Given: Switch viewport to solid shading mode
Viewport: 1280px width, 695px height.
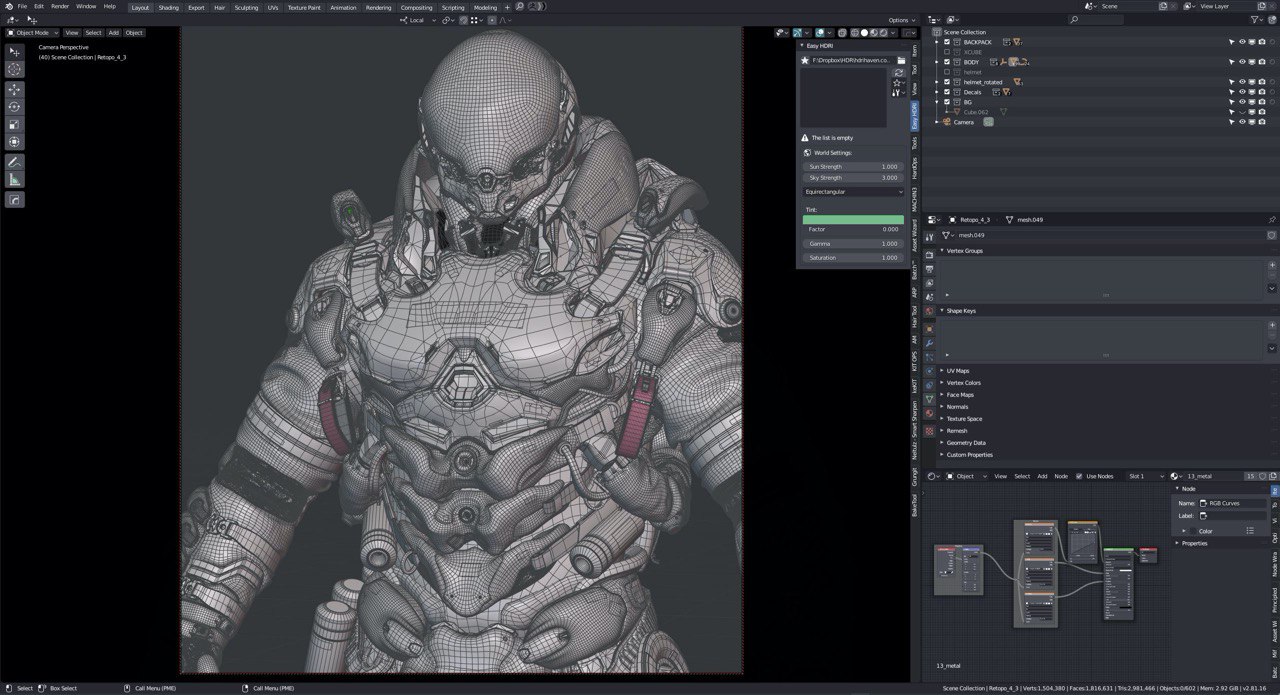Looking at the screenshot, I should (x=864, y=33).
